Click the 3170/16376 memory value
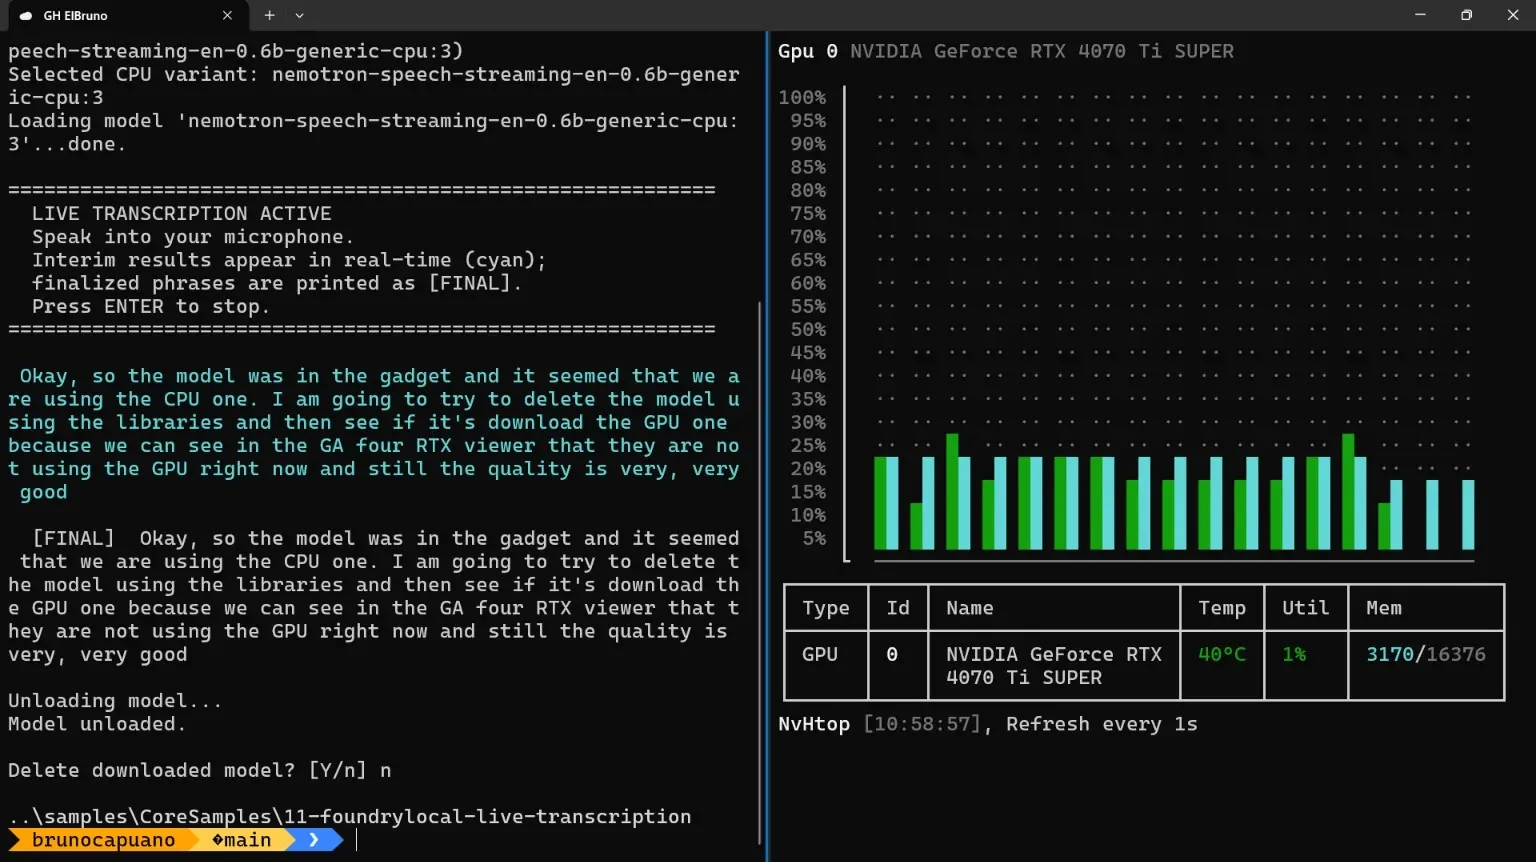The height and width of the screenshot is (862, 1536). (x=1426, y=654)
